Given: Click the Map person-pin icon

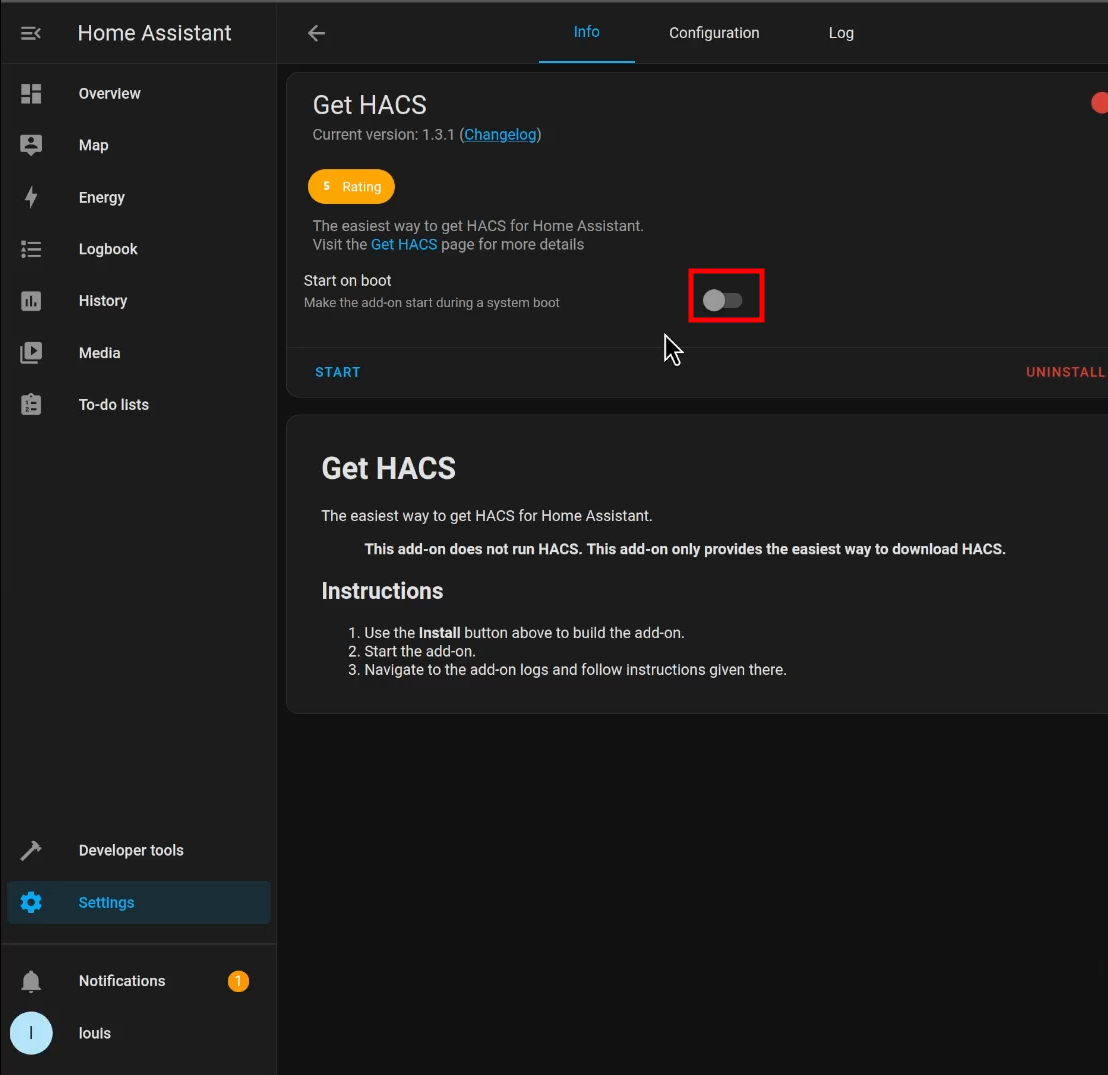Looking at the screenshot, I should point(31,145).
